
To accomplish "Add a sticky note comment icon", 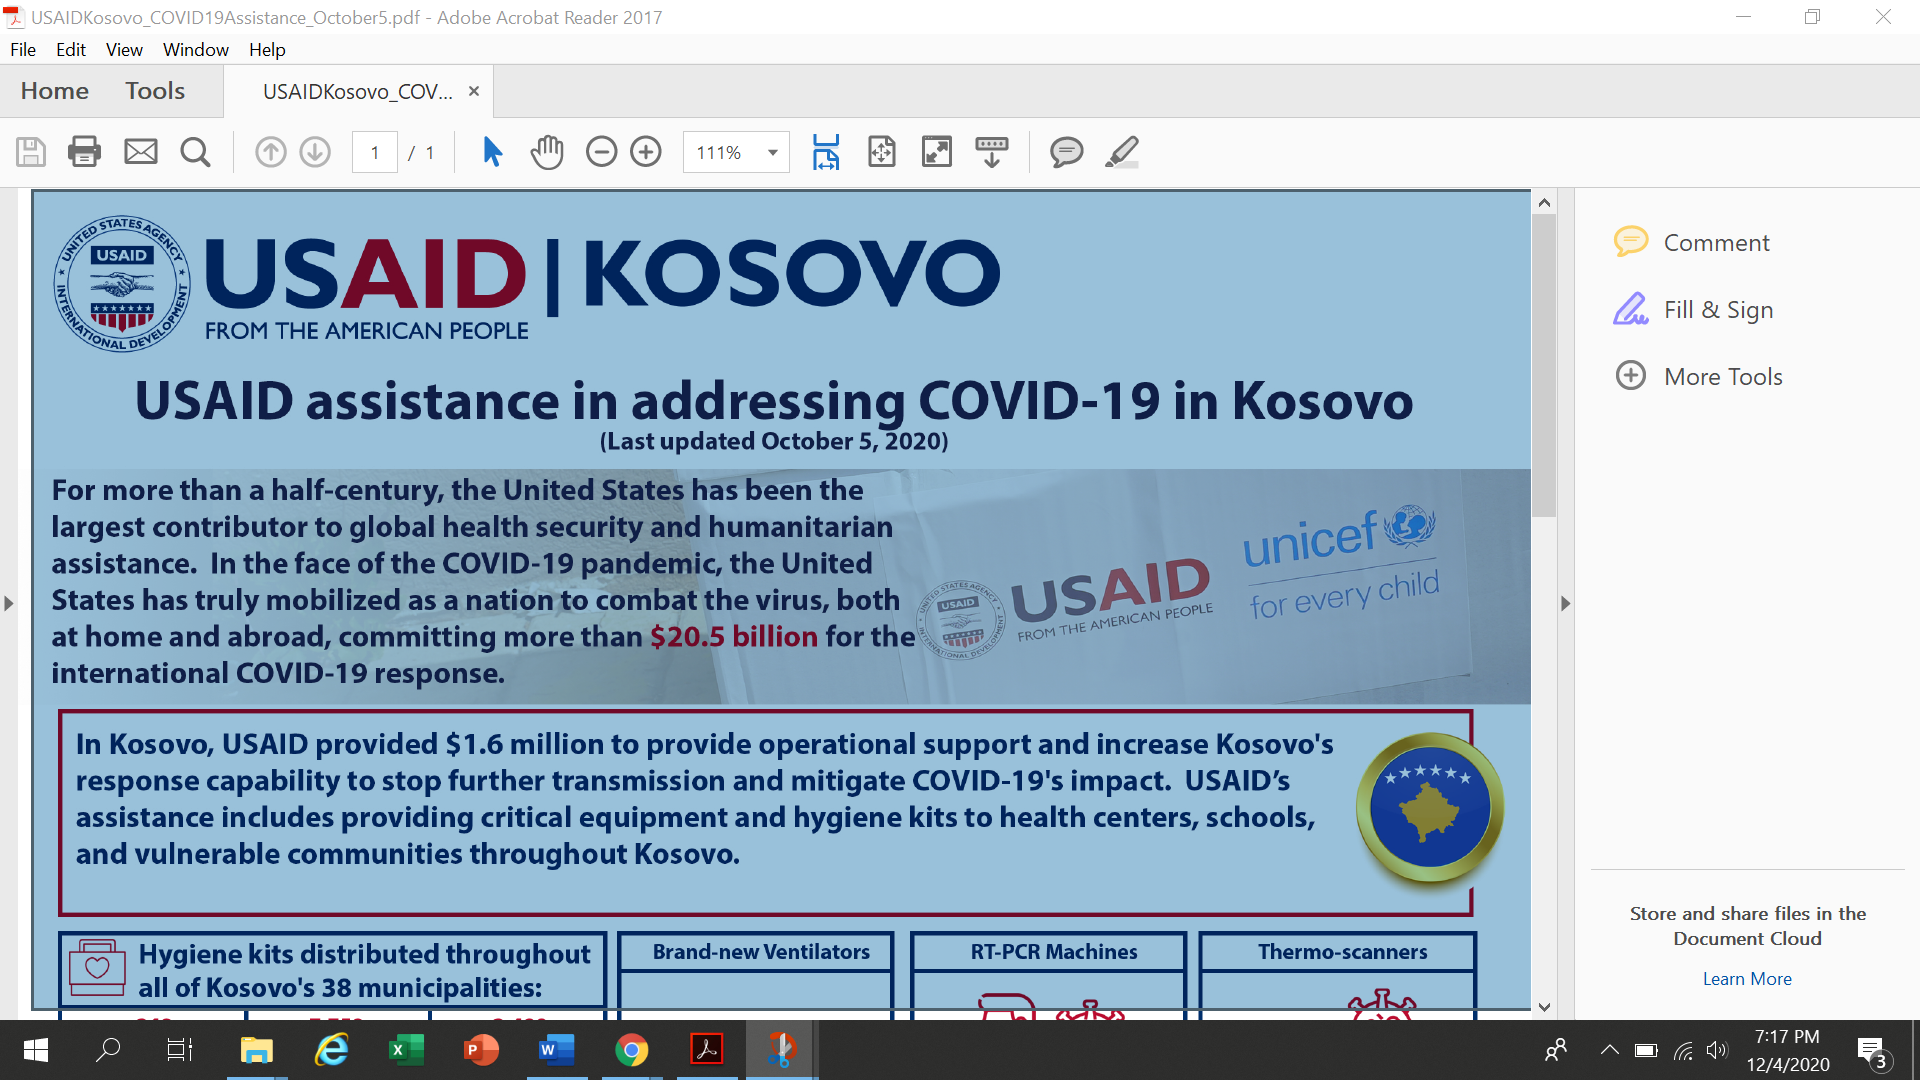I will (x=1066, y=152).
